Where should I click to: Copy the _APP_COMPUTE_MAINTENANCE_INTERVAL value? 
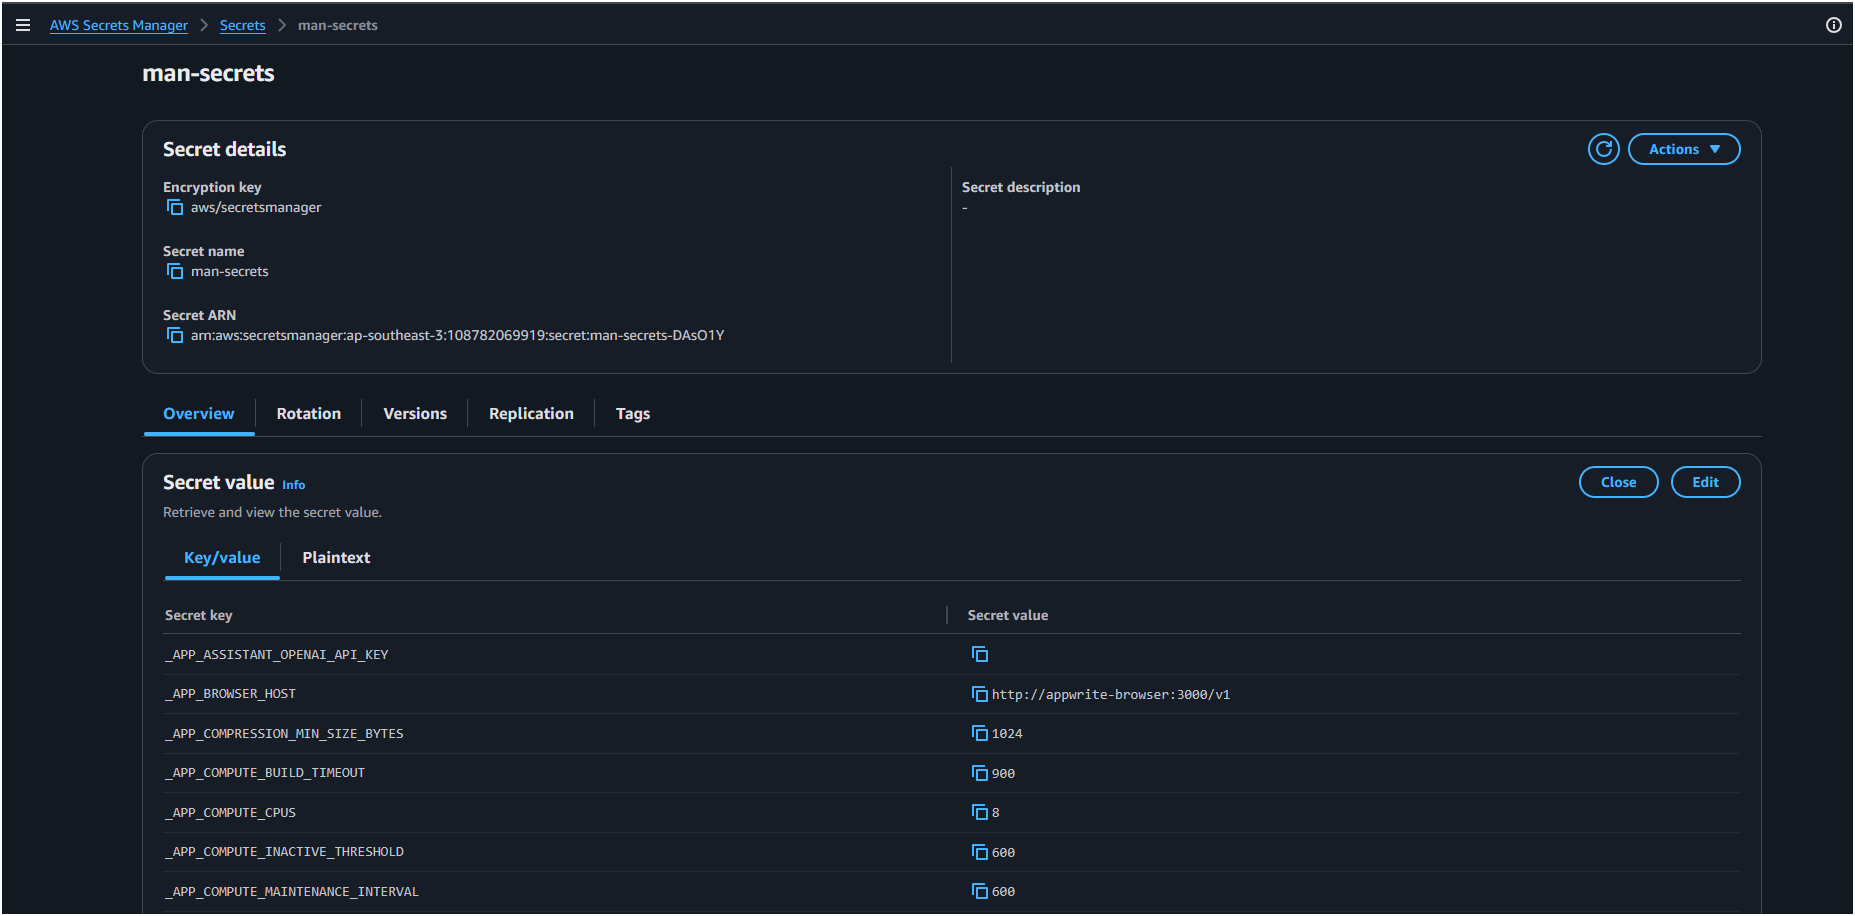980,891
